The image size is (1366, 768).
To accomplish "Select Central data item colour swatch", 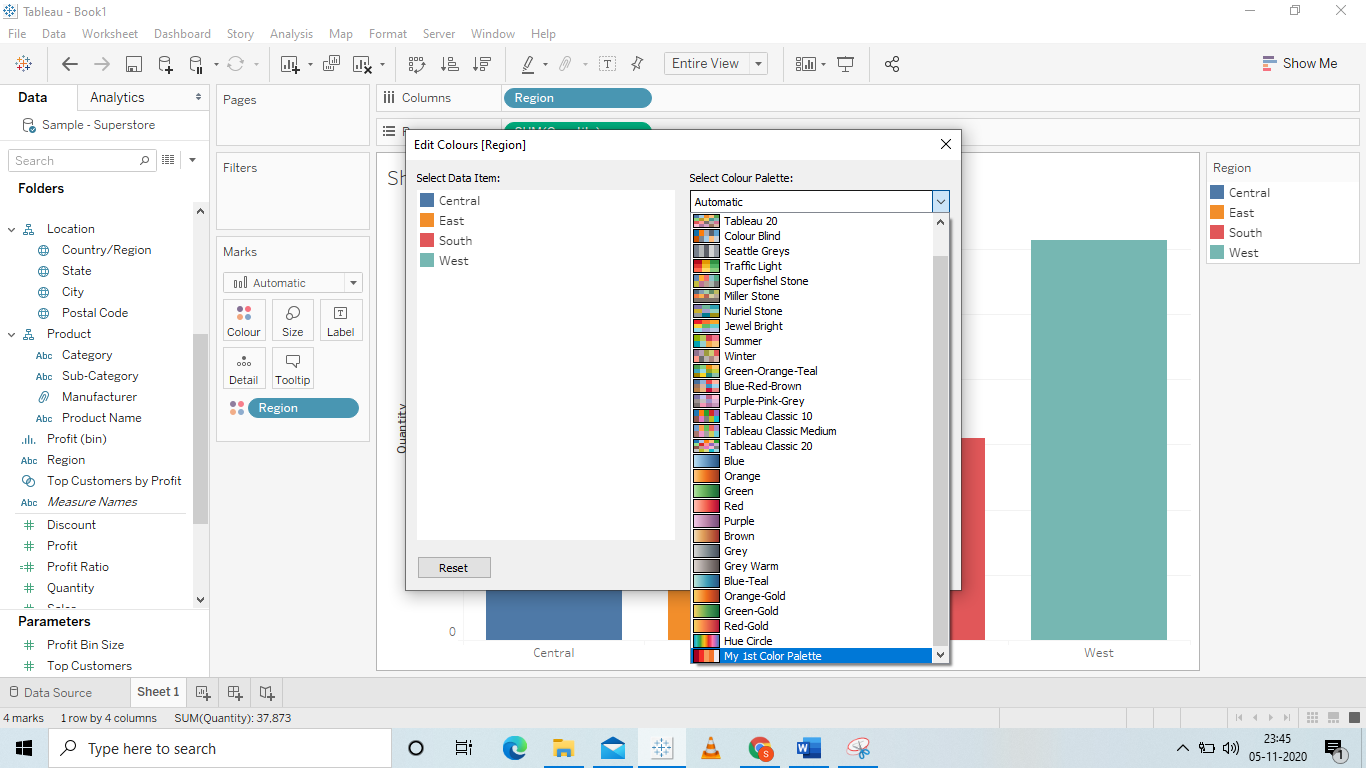I will point(427,201).
